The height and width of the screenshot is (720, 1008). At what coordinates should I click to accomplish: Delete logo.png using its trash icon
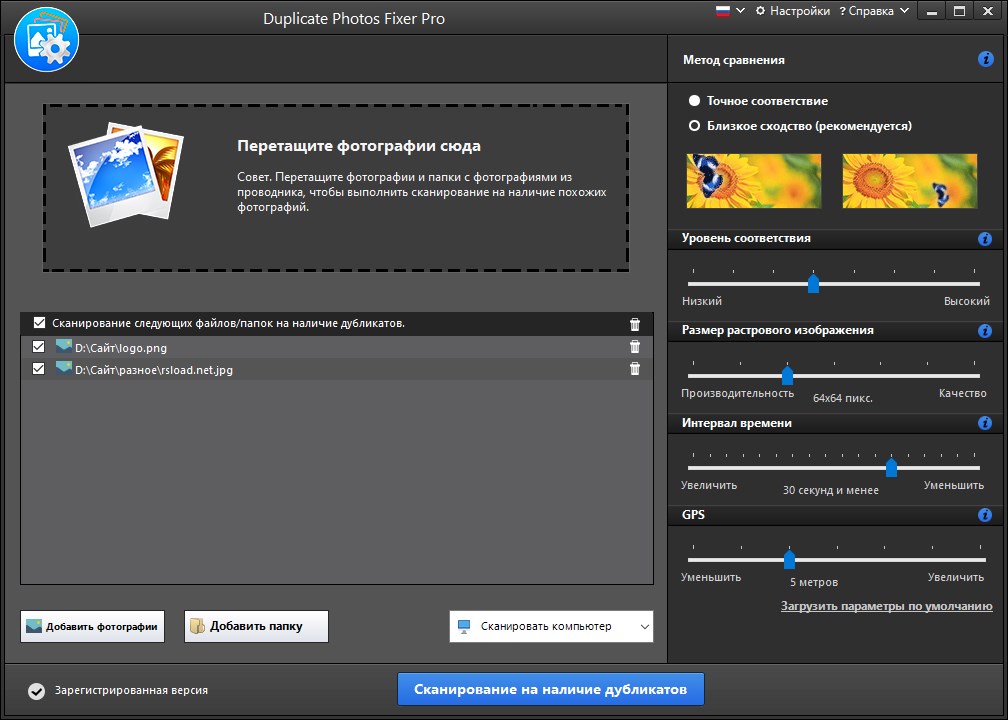[633, 346]
